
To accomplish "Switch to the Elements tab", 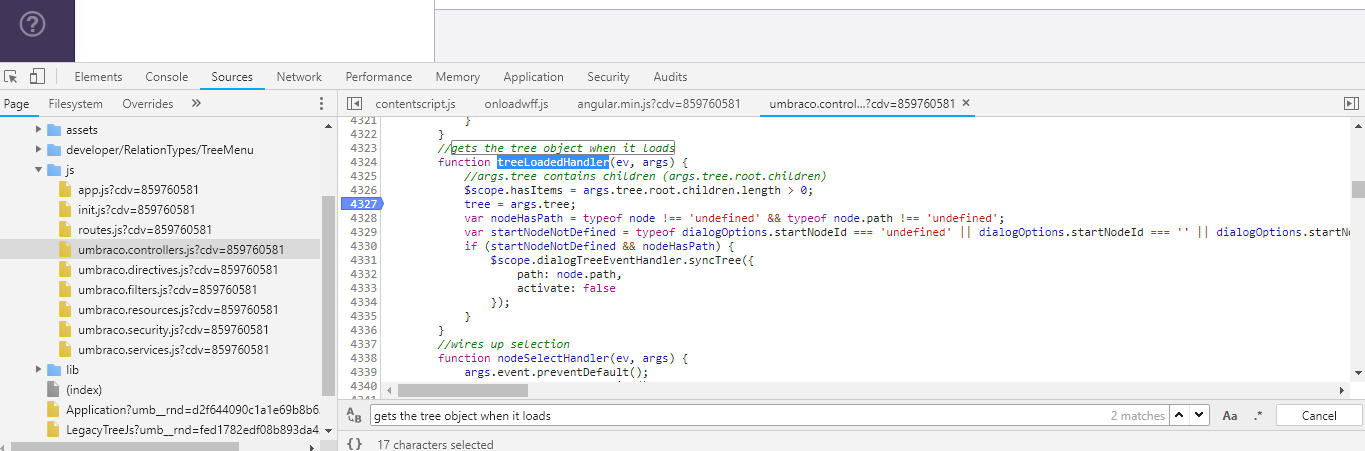I will (x=98, y=77).
